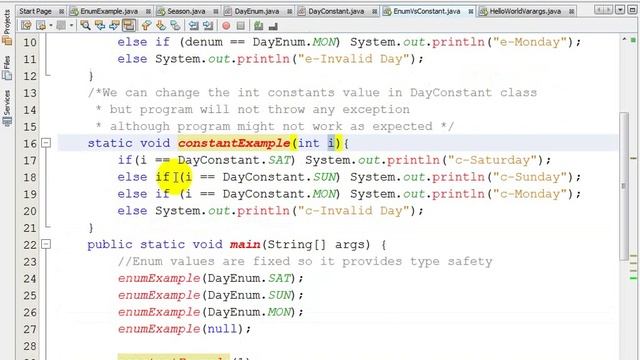640x360 pixels.
Task: Click the Next Bookmark down-arrow icon
Action: [161, 26]
